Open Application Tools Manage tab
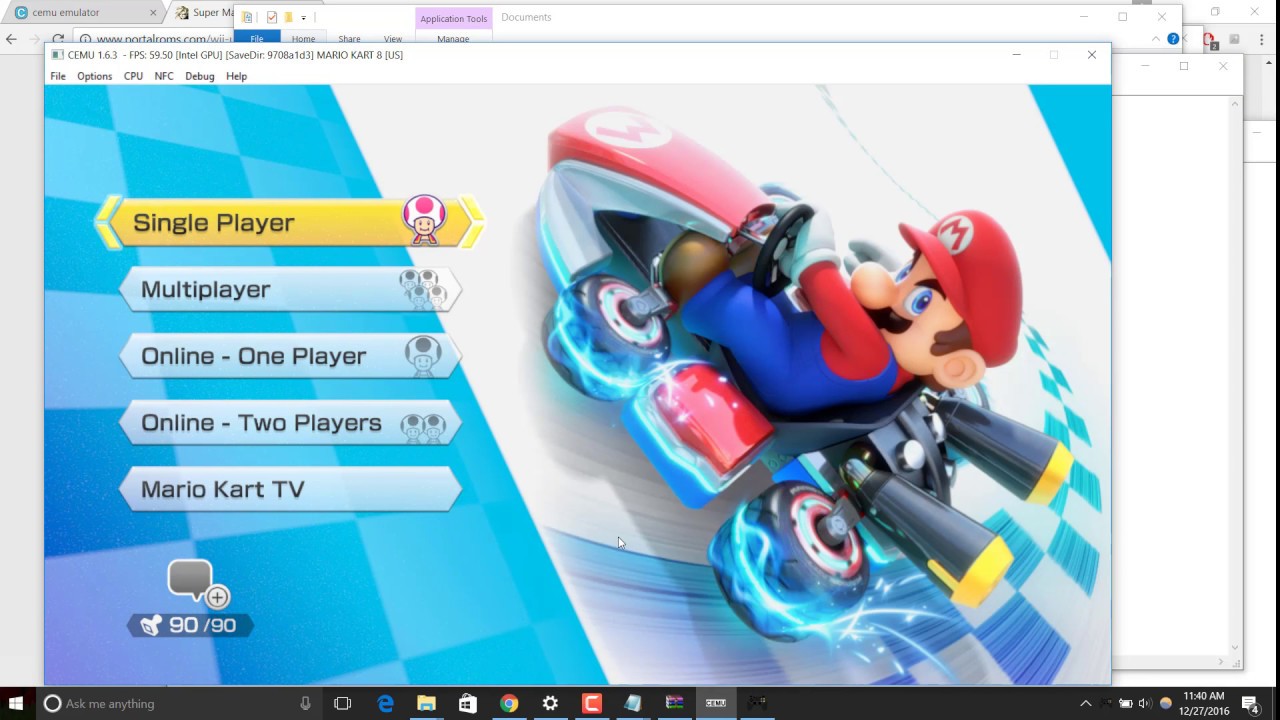The image size is (1280, 720). (x=453, y=39)
